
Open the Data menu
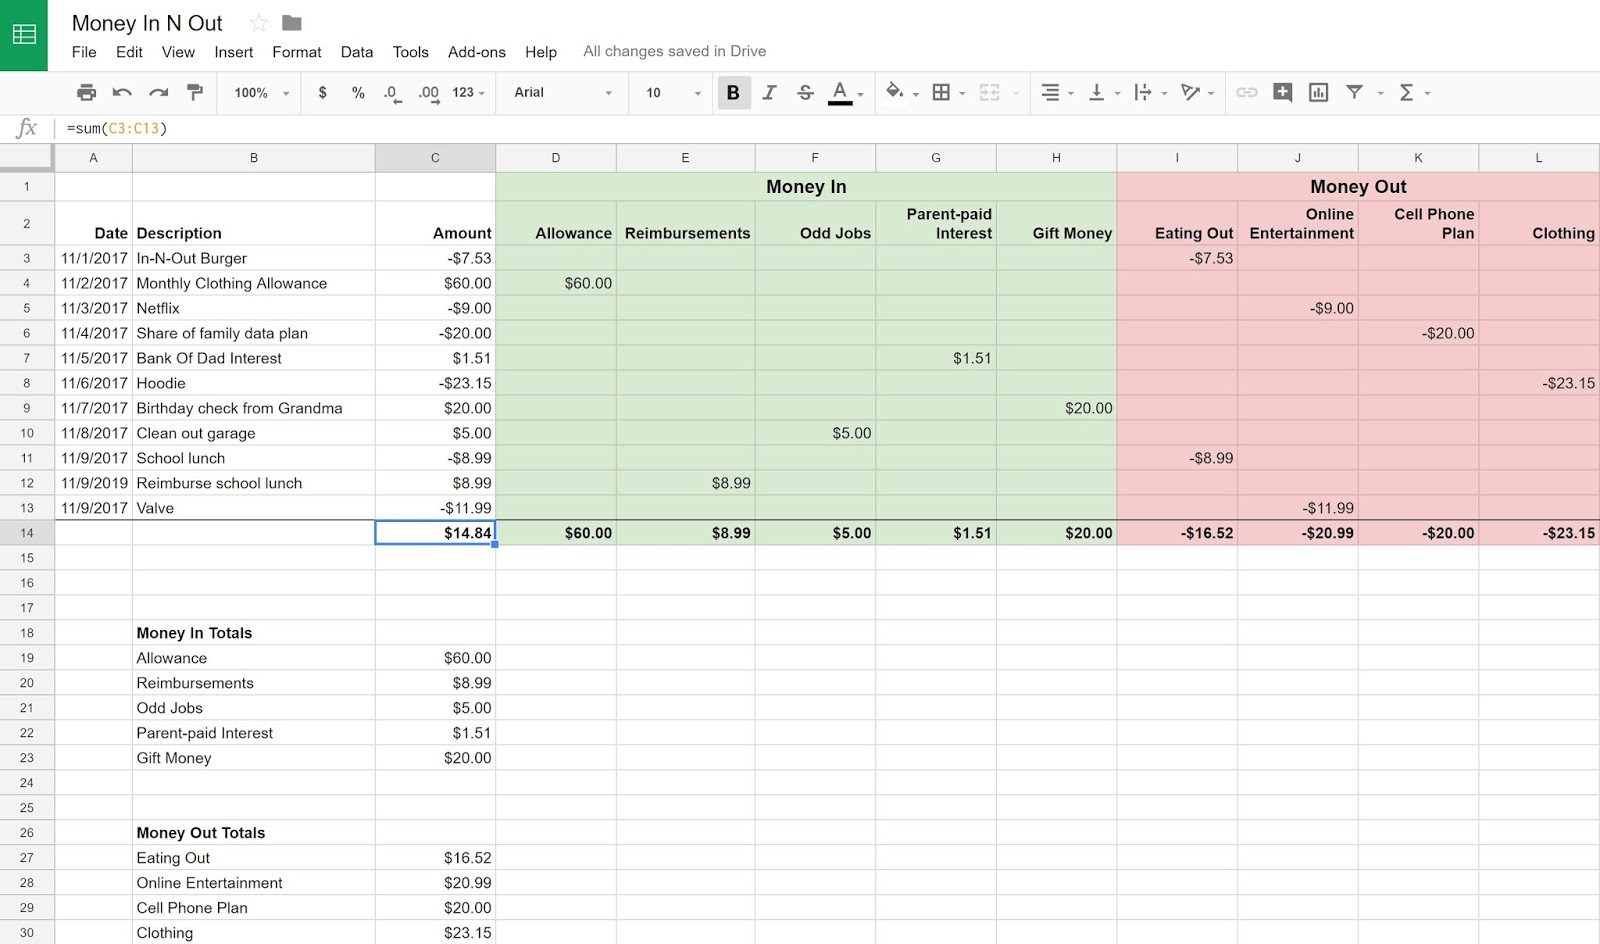click(x=356, y=52)
